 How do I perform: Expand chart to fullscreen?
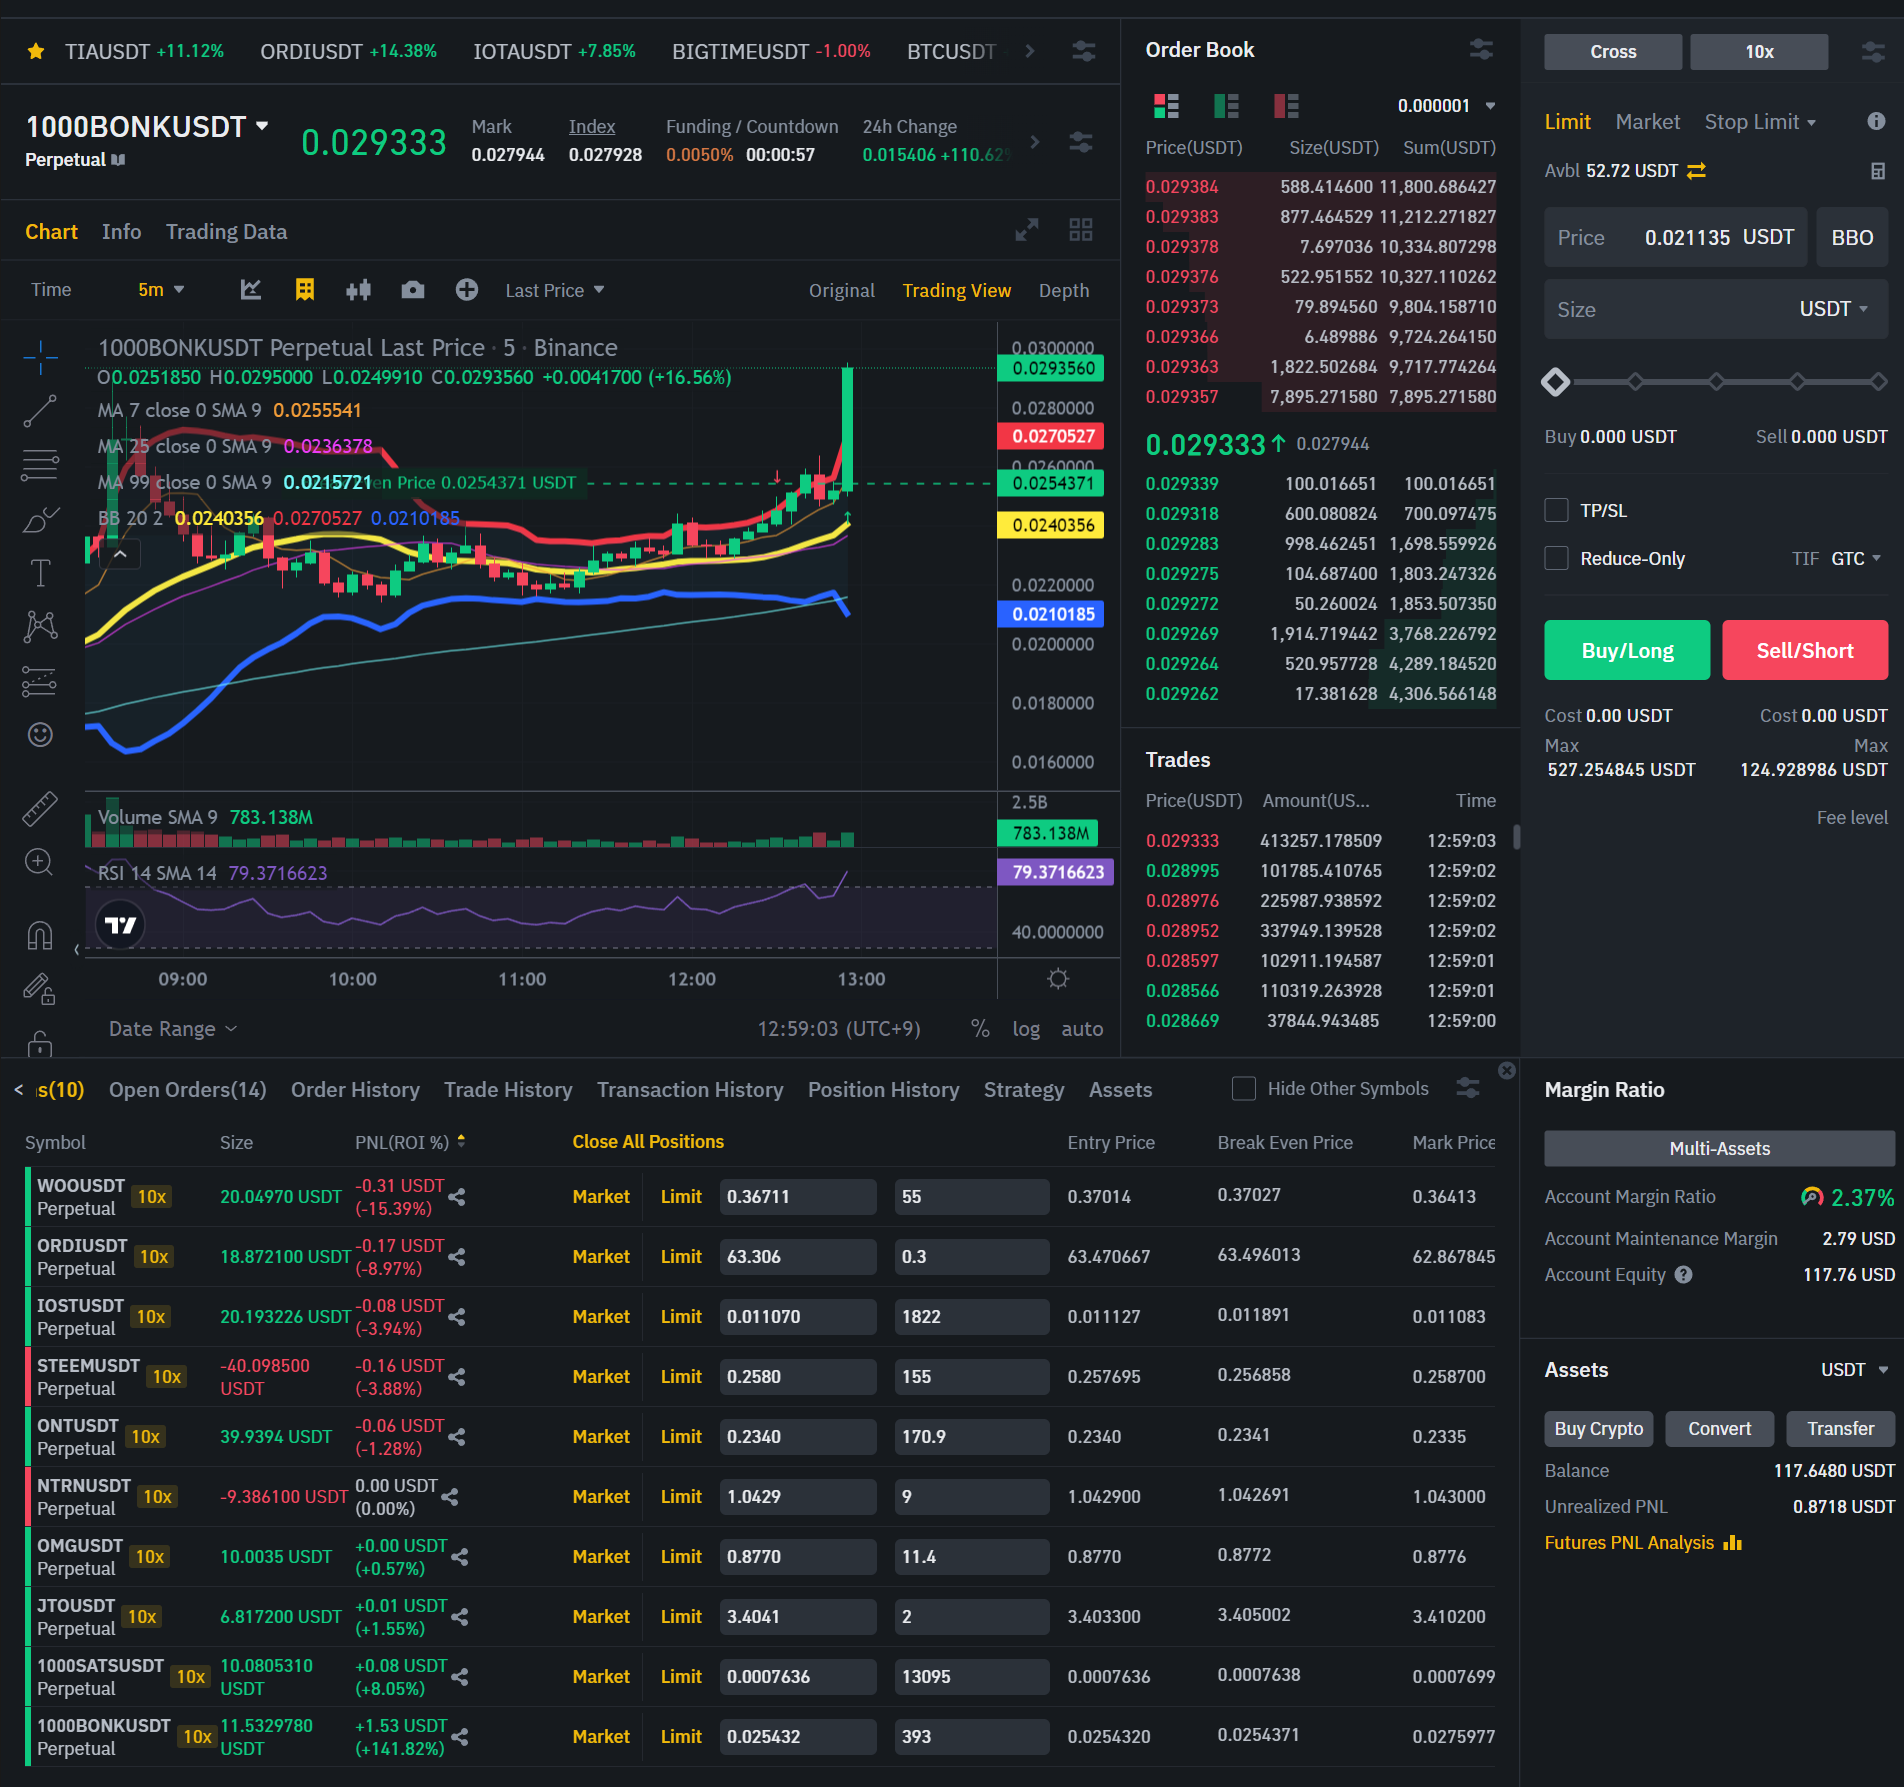pos(1027,230)
